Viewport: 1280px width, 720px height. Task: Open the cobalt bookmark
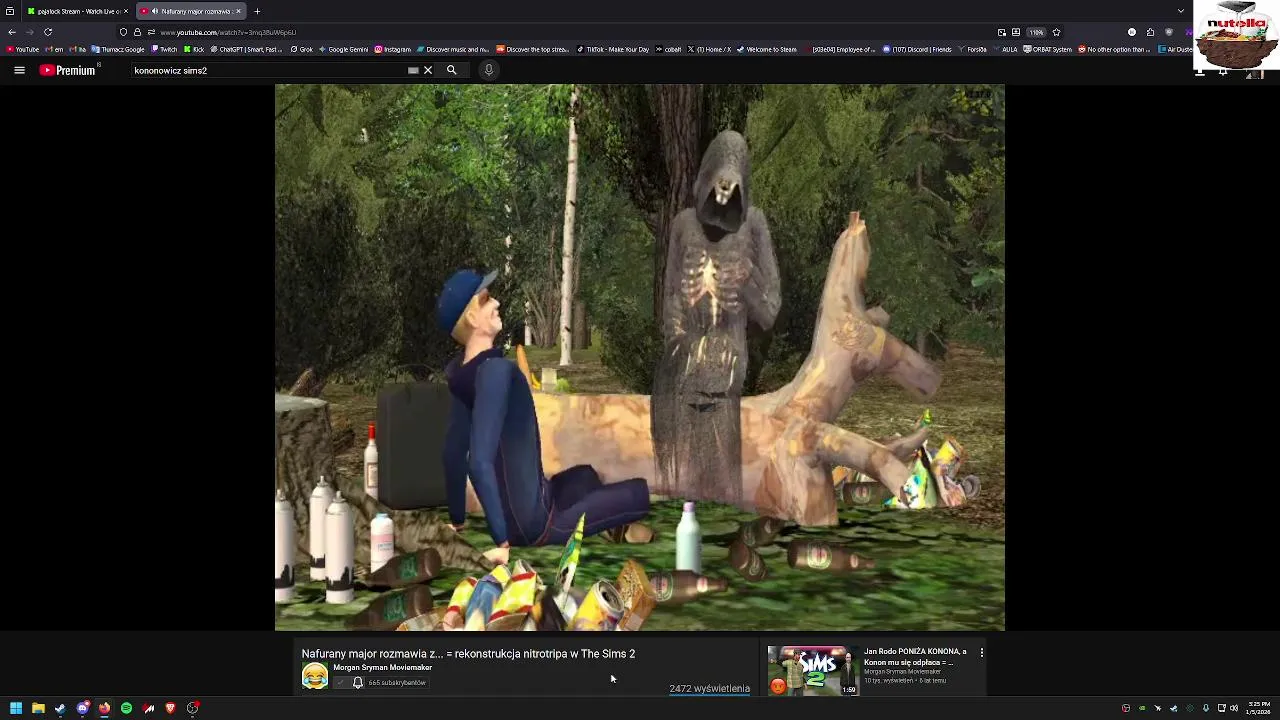(x=668, y=49)
